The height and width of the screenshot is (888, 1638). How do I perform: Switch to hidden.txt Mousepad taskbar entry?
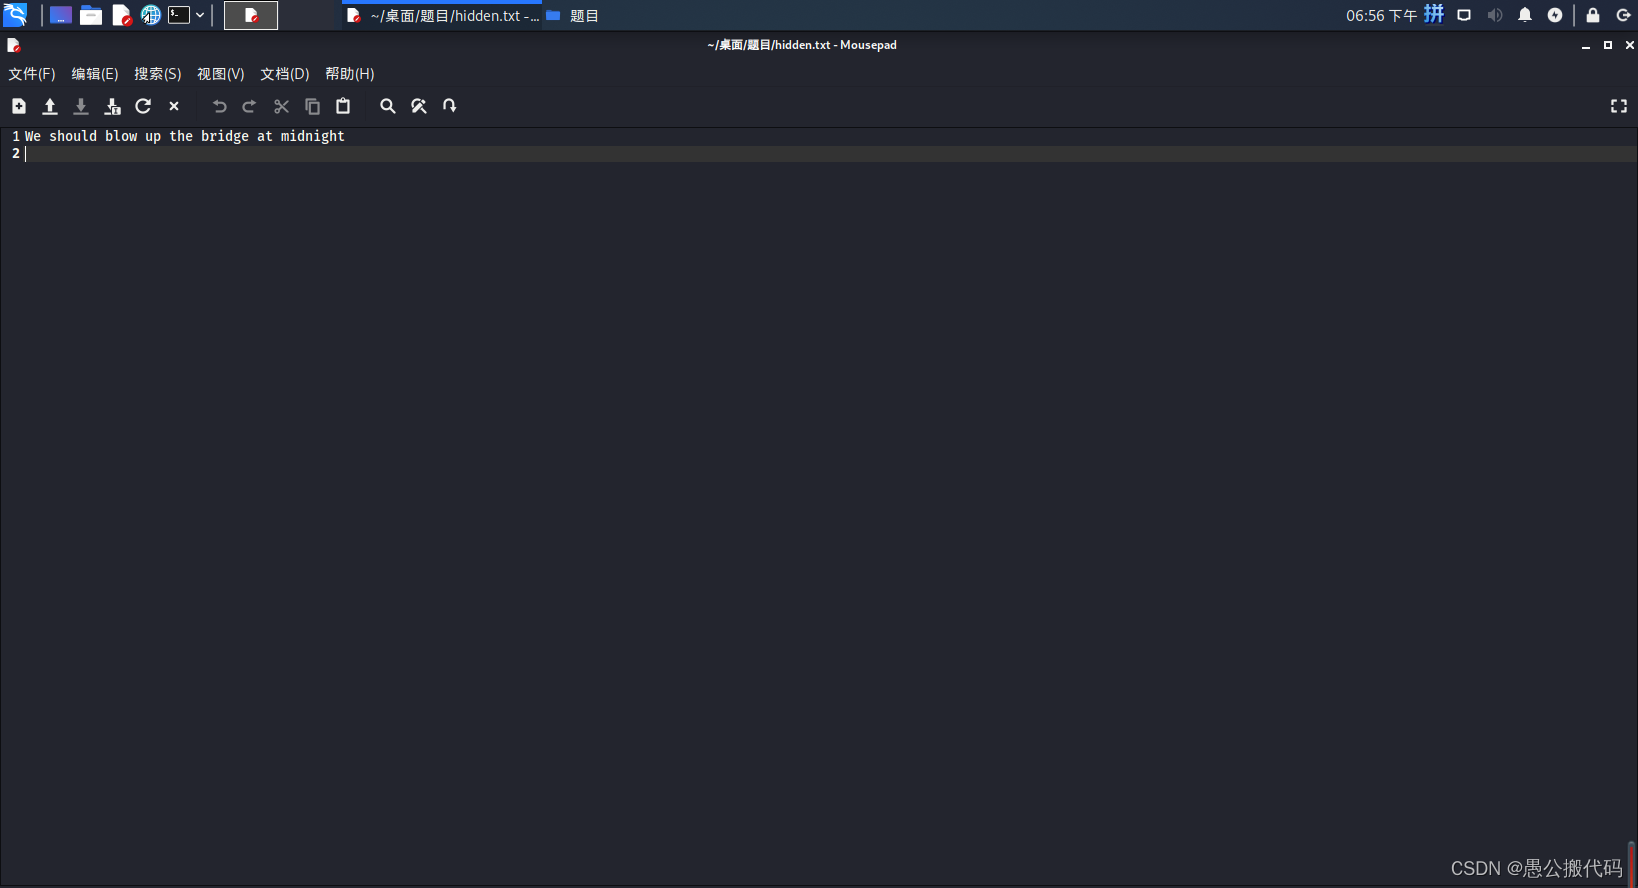pos(442,16)
